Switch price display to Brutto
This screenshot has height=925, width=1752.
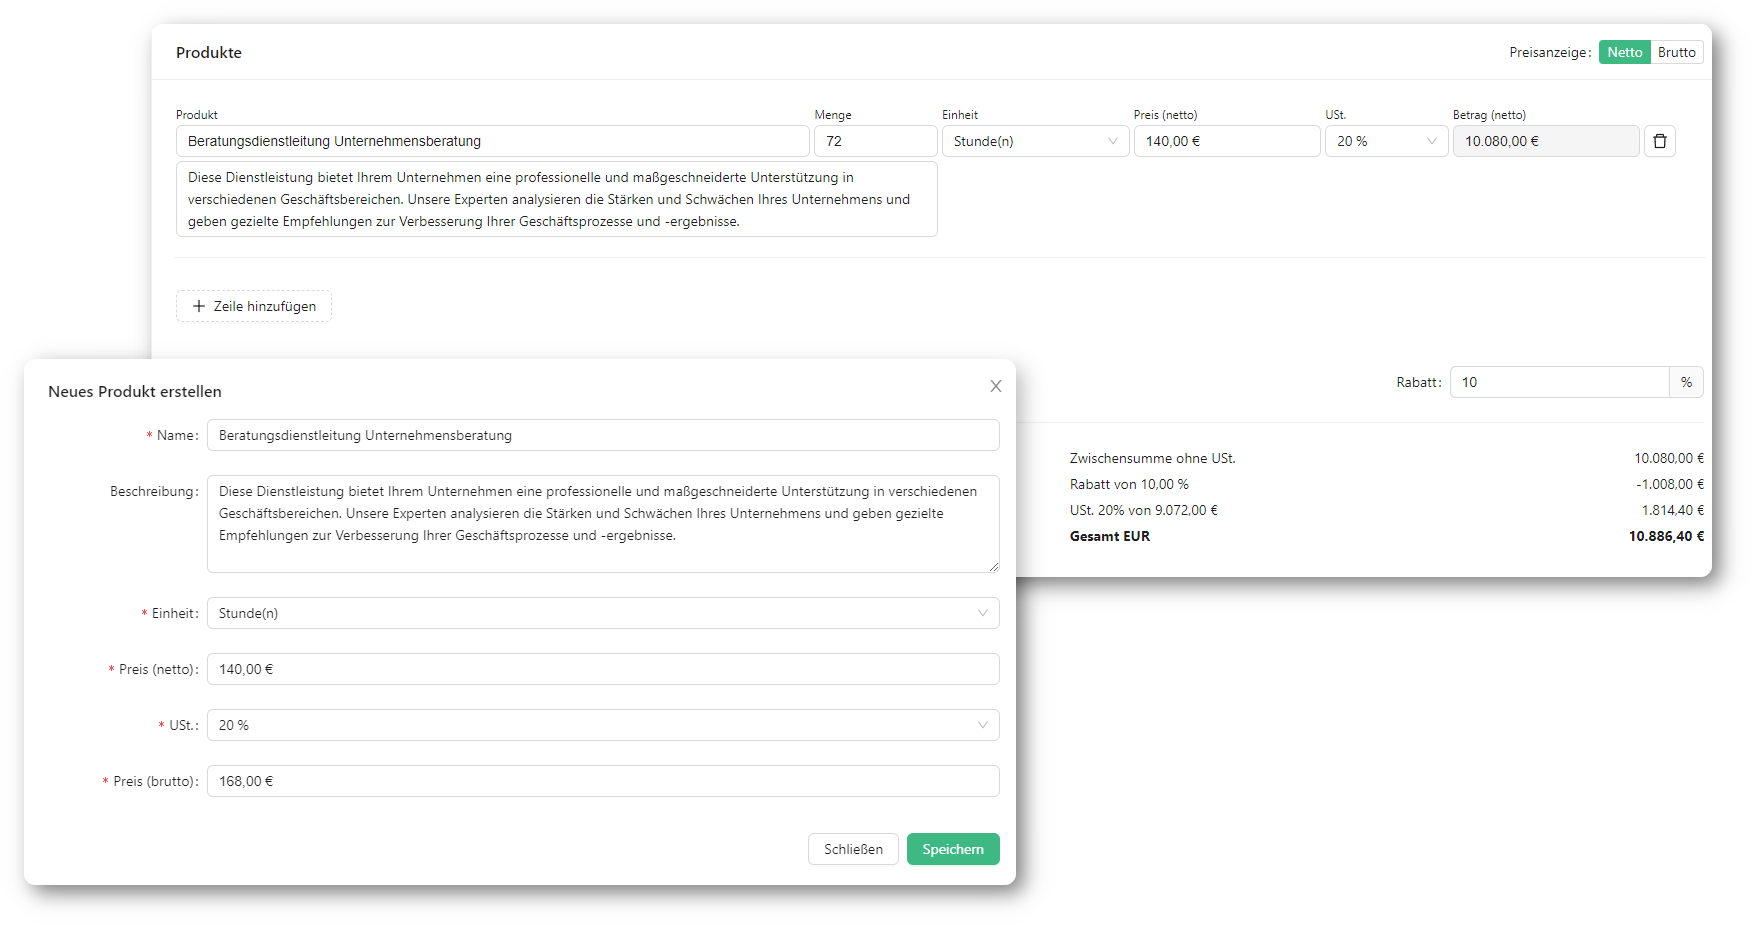pos(1676,52)
